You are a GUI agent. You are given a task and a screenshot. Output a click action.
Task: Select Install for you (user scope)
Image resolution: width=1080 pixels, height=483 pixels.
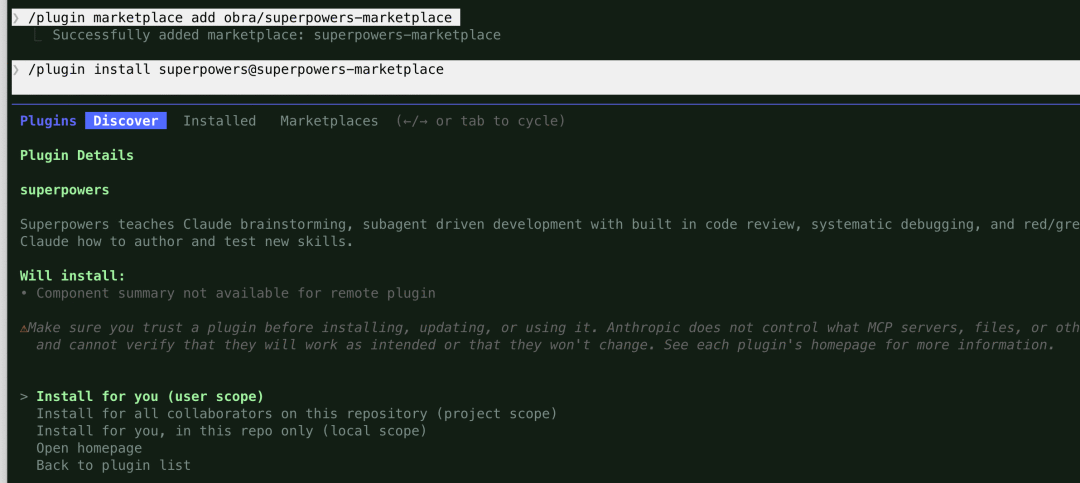click(x=150, y=397)
